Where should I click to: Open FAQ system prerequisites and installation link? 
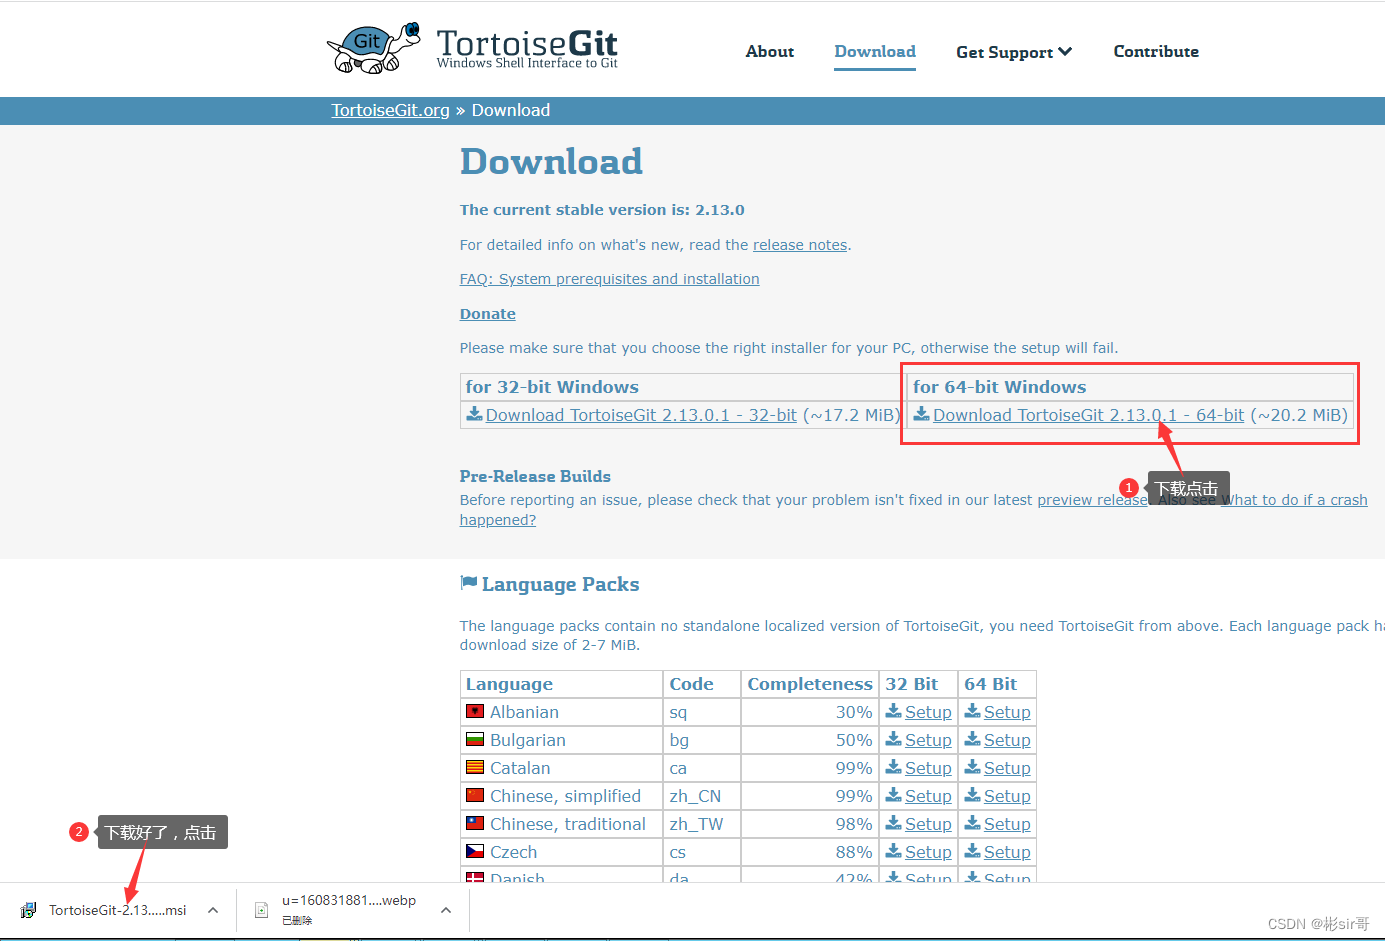coord(610,279)
